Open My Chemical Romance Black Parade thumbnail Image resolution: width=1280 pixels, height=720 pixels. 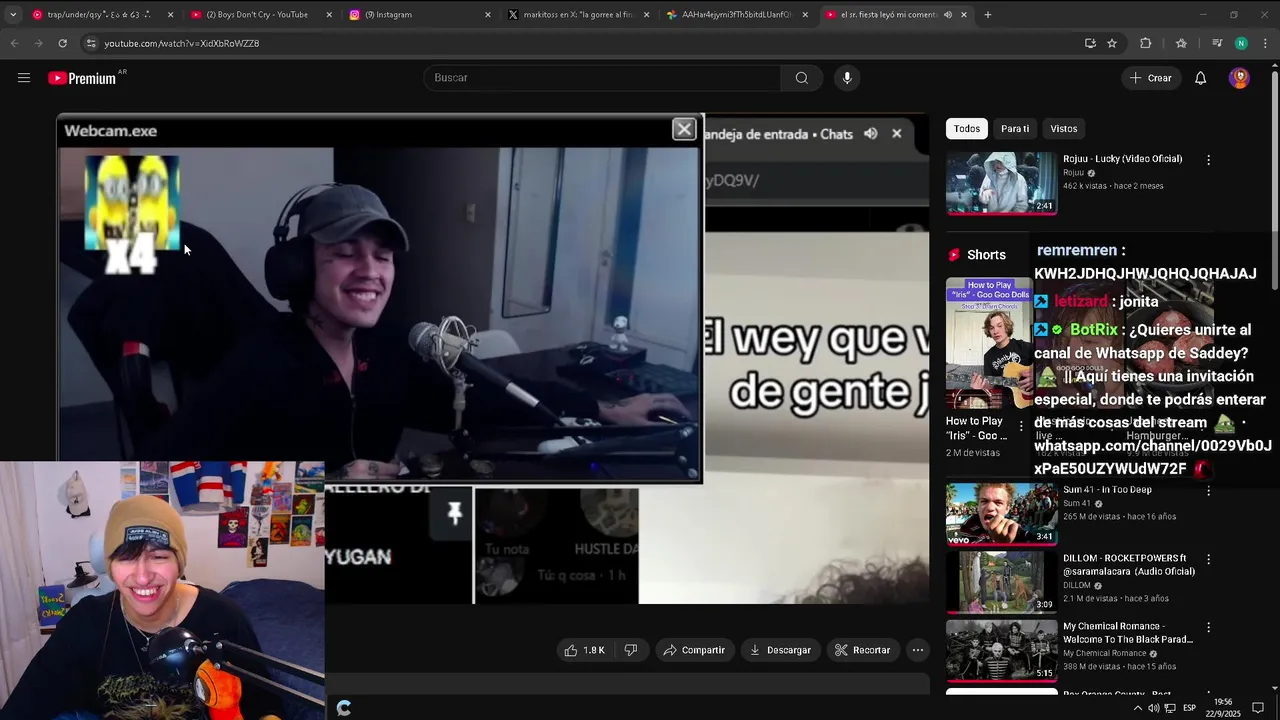pos(1001,650)
